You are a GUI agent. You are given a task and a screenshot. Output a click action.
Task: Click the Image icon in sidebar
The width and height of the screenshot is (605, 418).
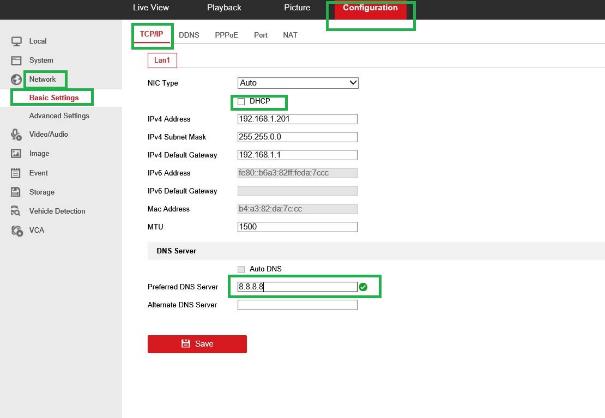coord(16,153)
